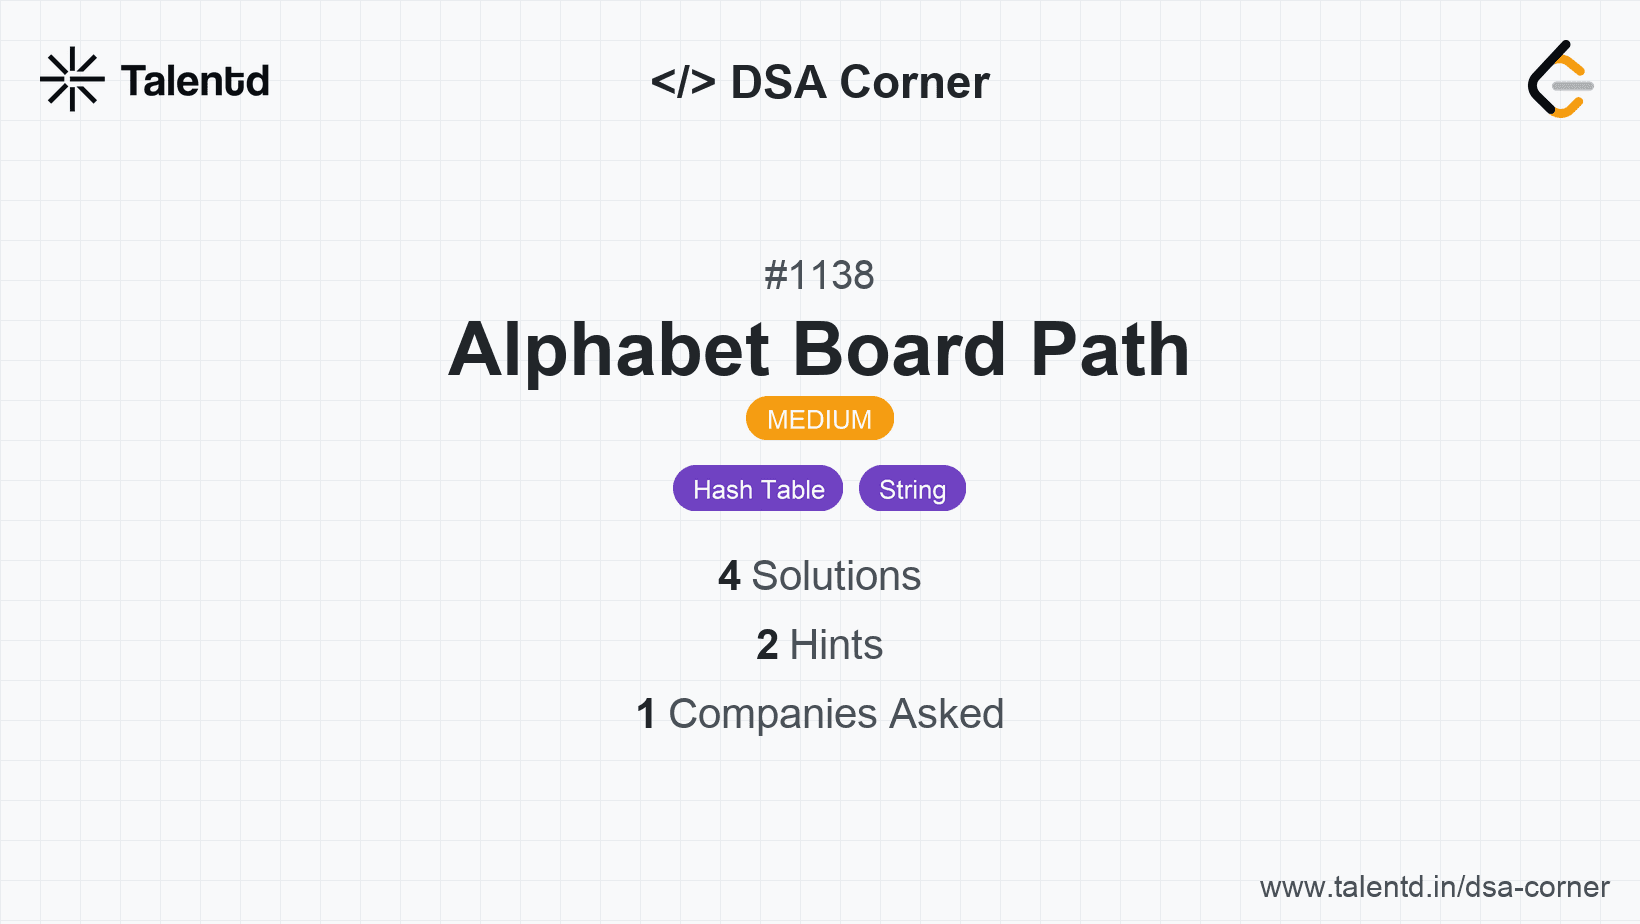1640x924 pixels.
Task: Click the bold number 2 before Hints
Action: [767, 645]
